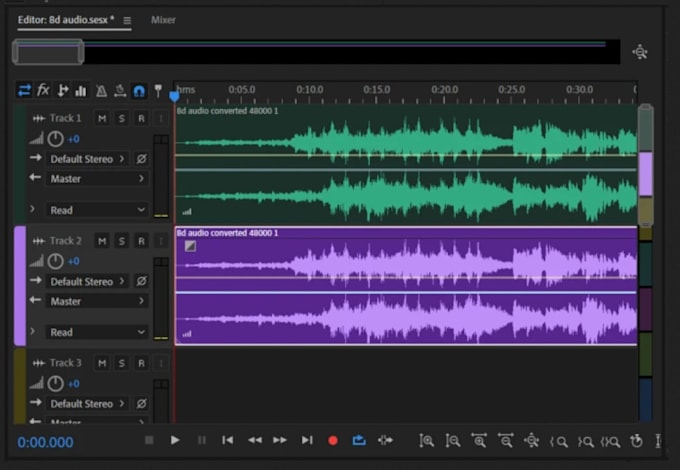Adjust the Track 1 volume knob
The width and height of the screenshot is (680, 470).
pyautogui.click(x=56, y=139)
